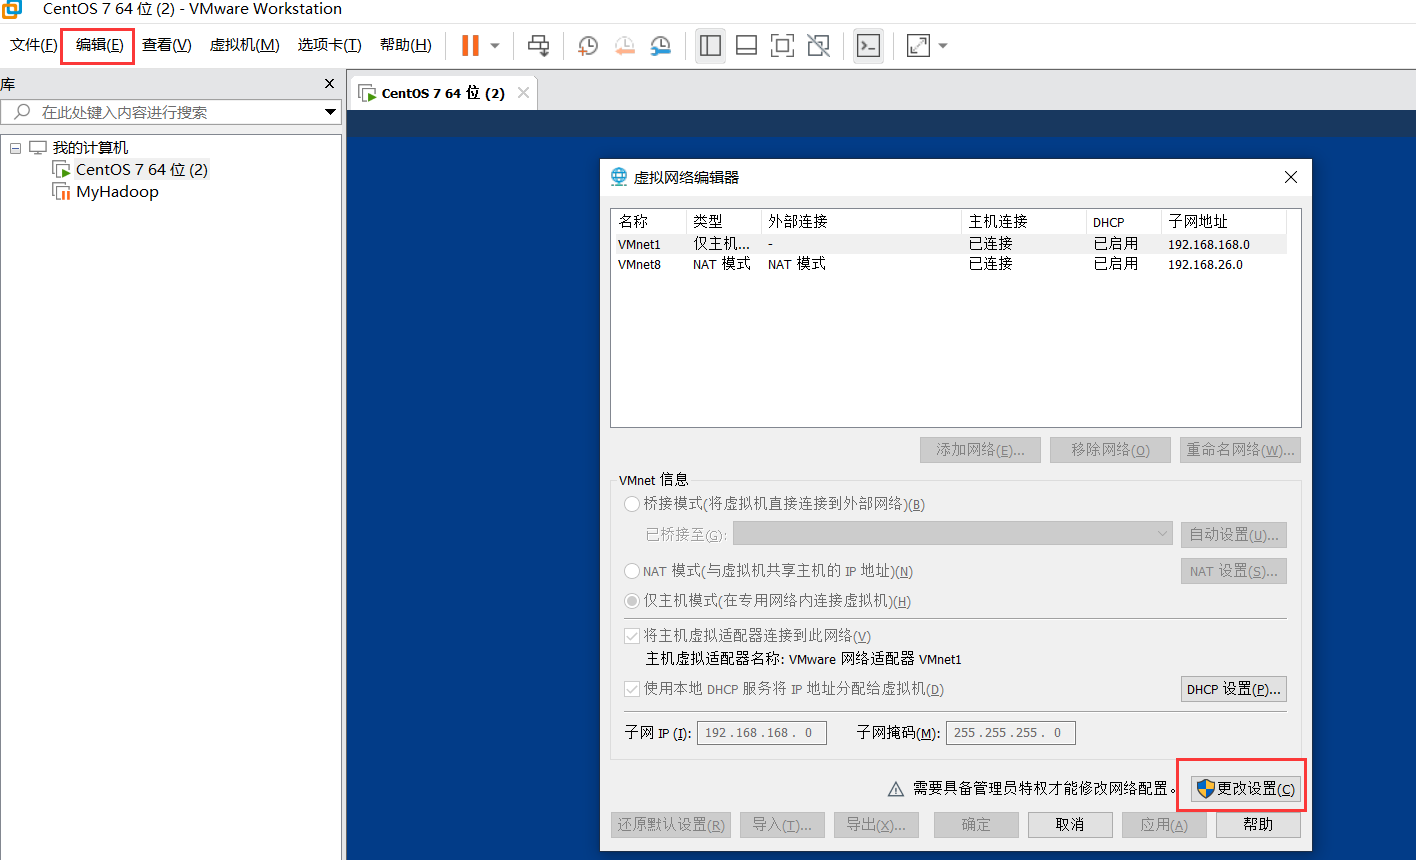Image resolution: width=1416 pixels, height=860 pixels.
Task: Select the VMnet8 row in network list
Action: [x=948, y=264]
